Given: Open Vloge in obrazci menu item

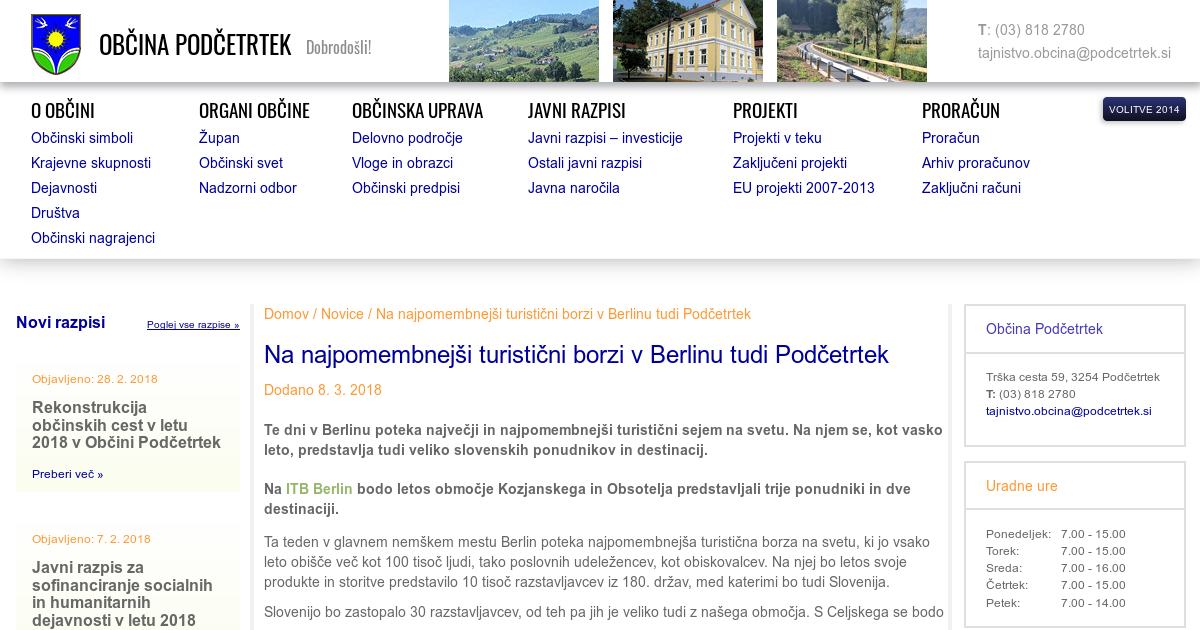Looking at the screenshot, I should pyautogui.click(x=402, y=163).
